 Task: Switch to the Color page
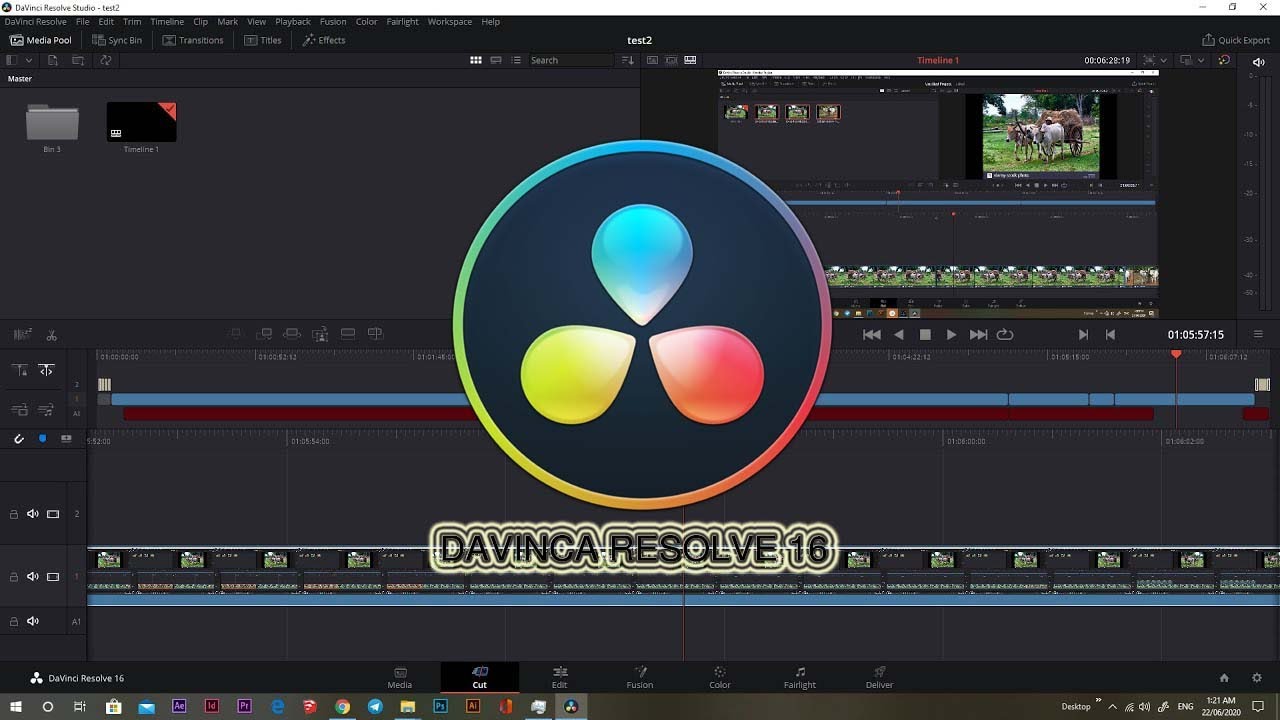(720, 677)
